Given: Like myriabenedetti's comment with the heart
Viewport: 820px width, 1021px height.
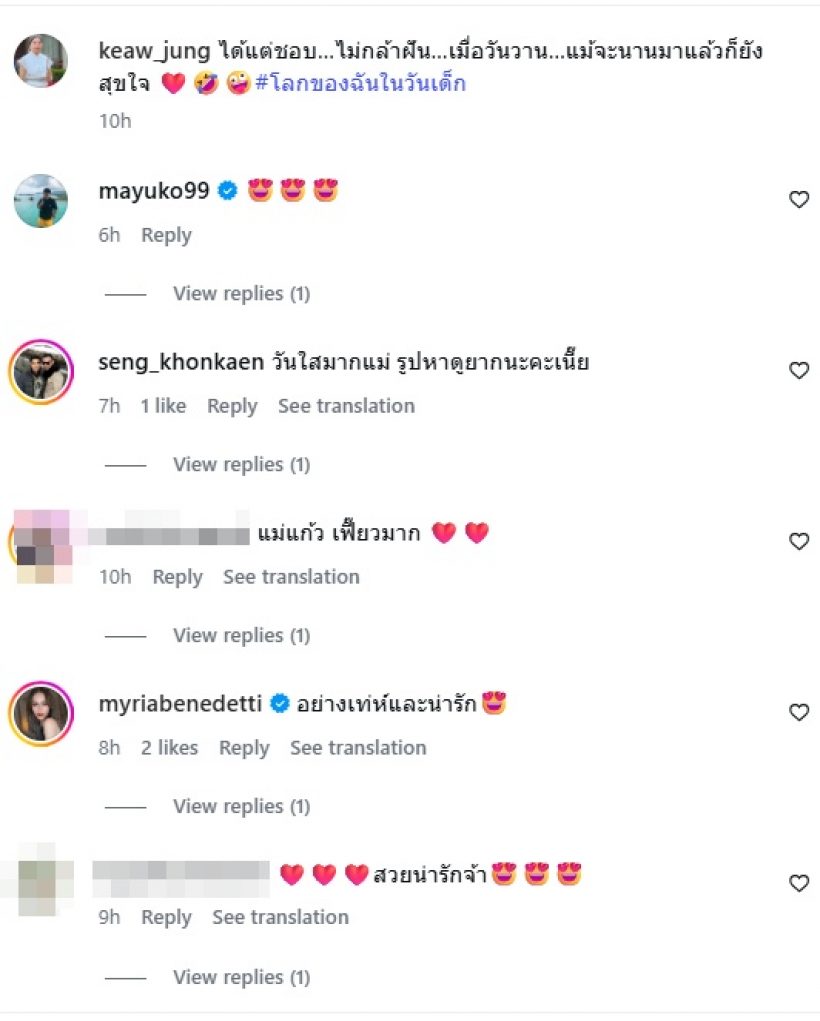Looking at the screenshot, I should click(799, 712).
